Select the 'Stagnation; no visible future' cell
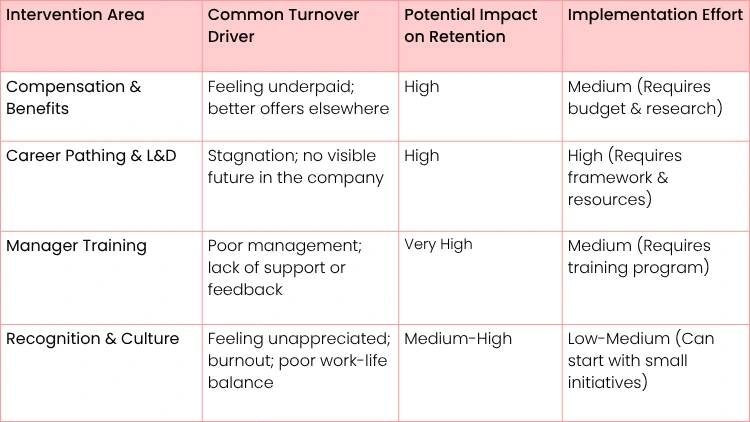Viewport: 750px width, 422px height. click(295, 167)
